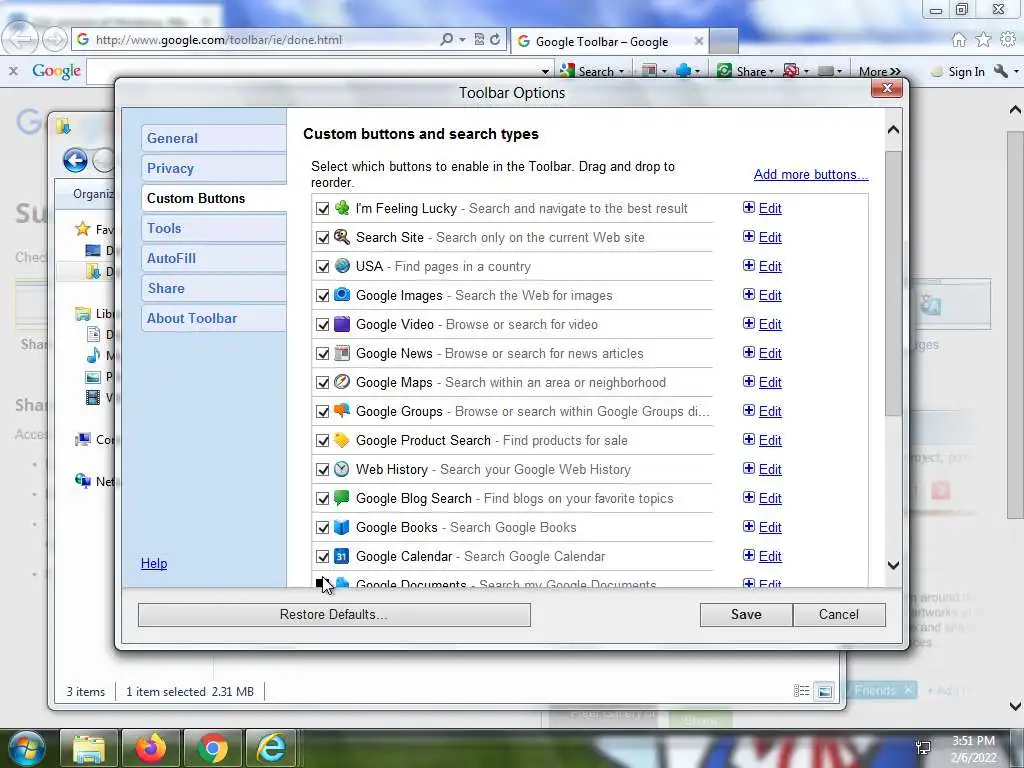Click the Save button

pos(746,615)
